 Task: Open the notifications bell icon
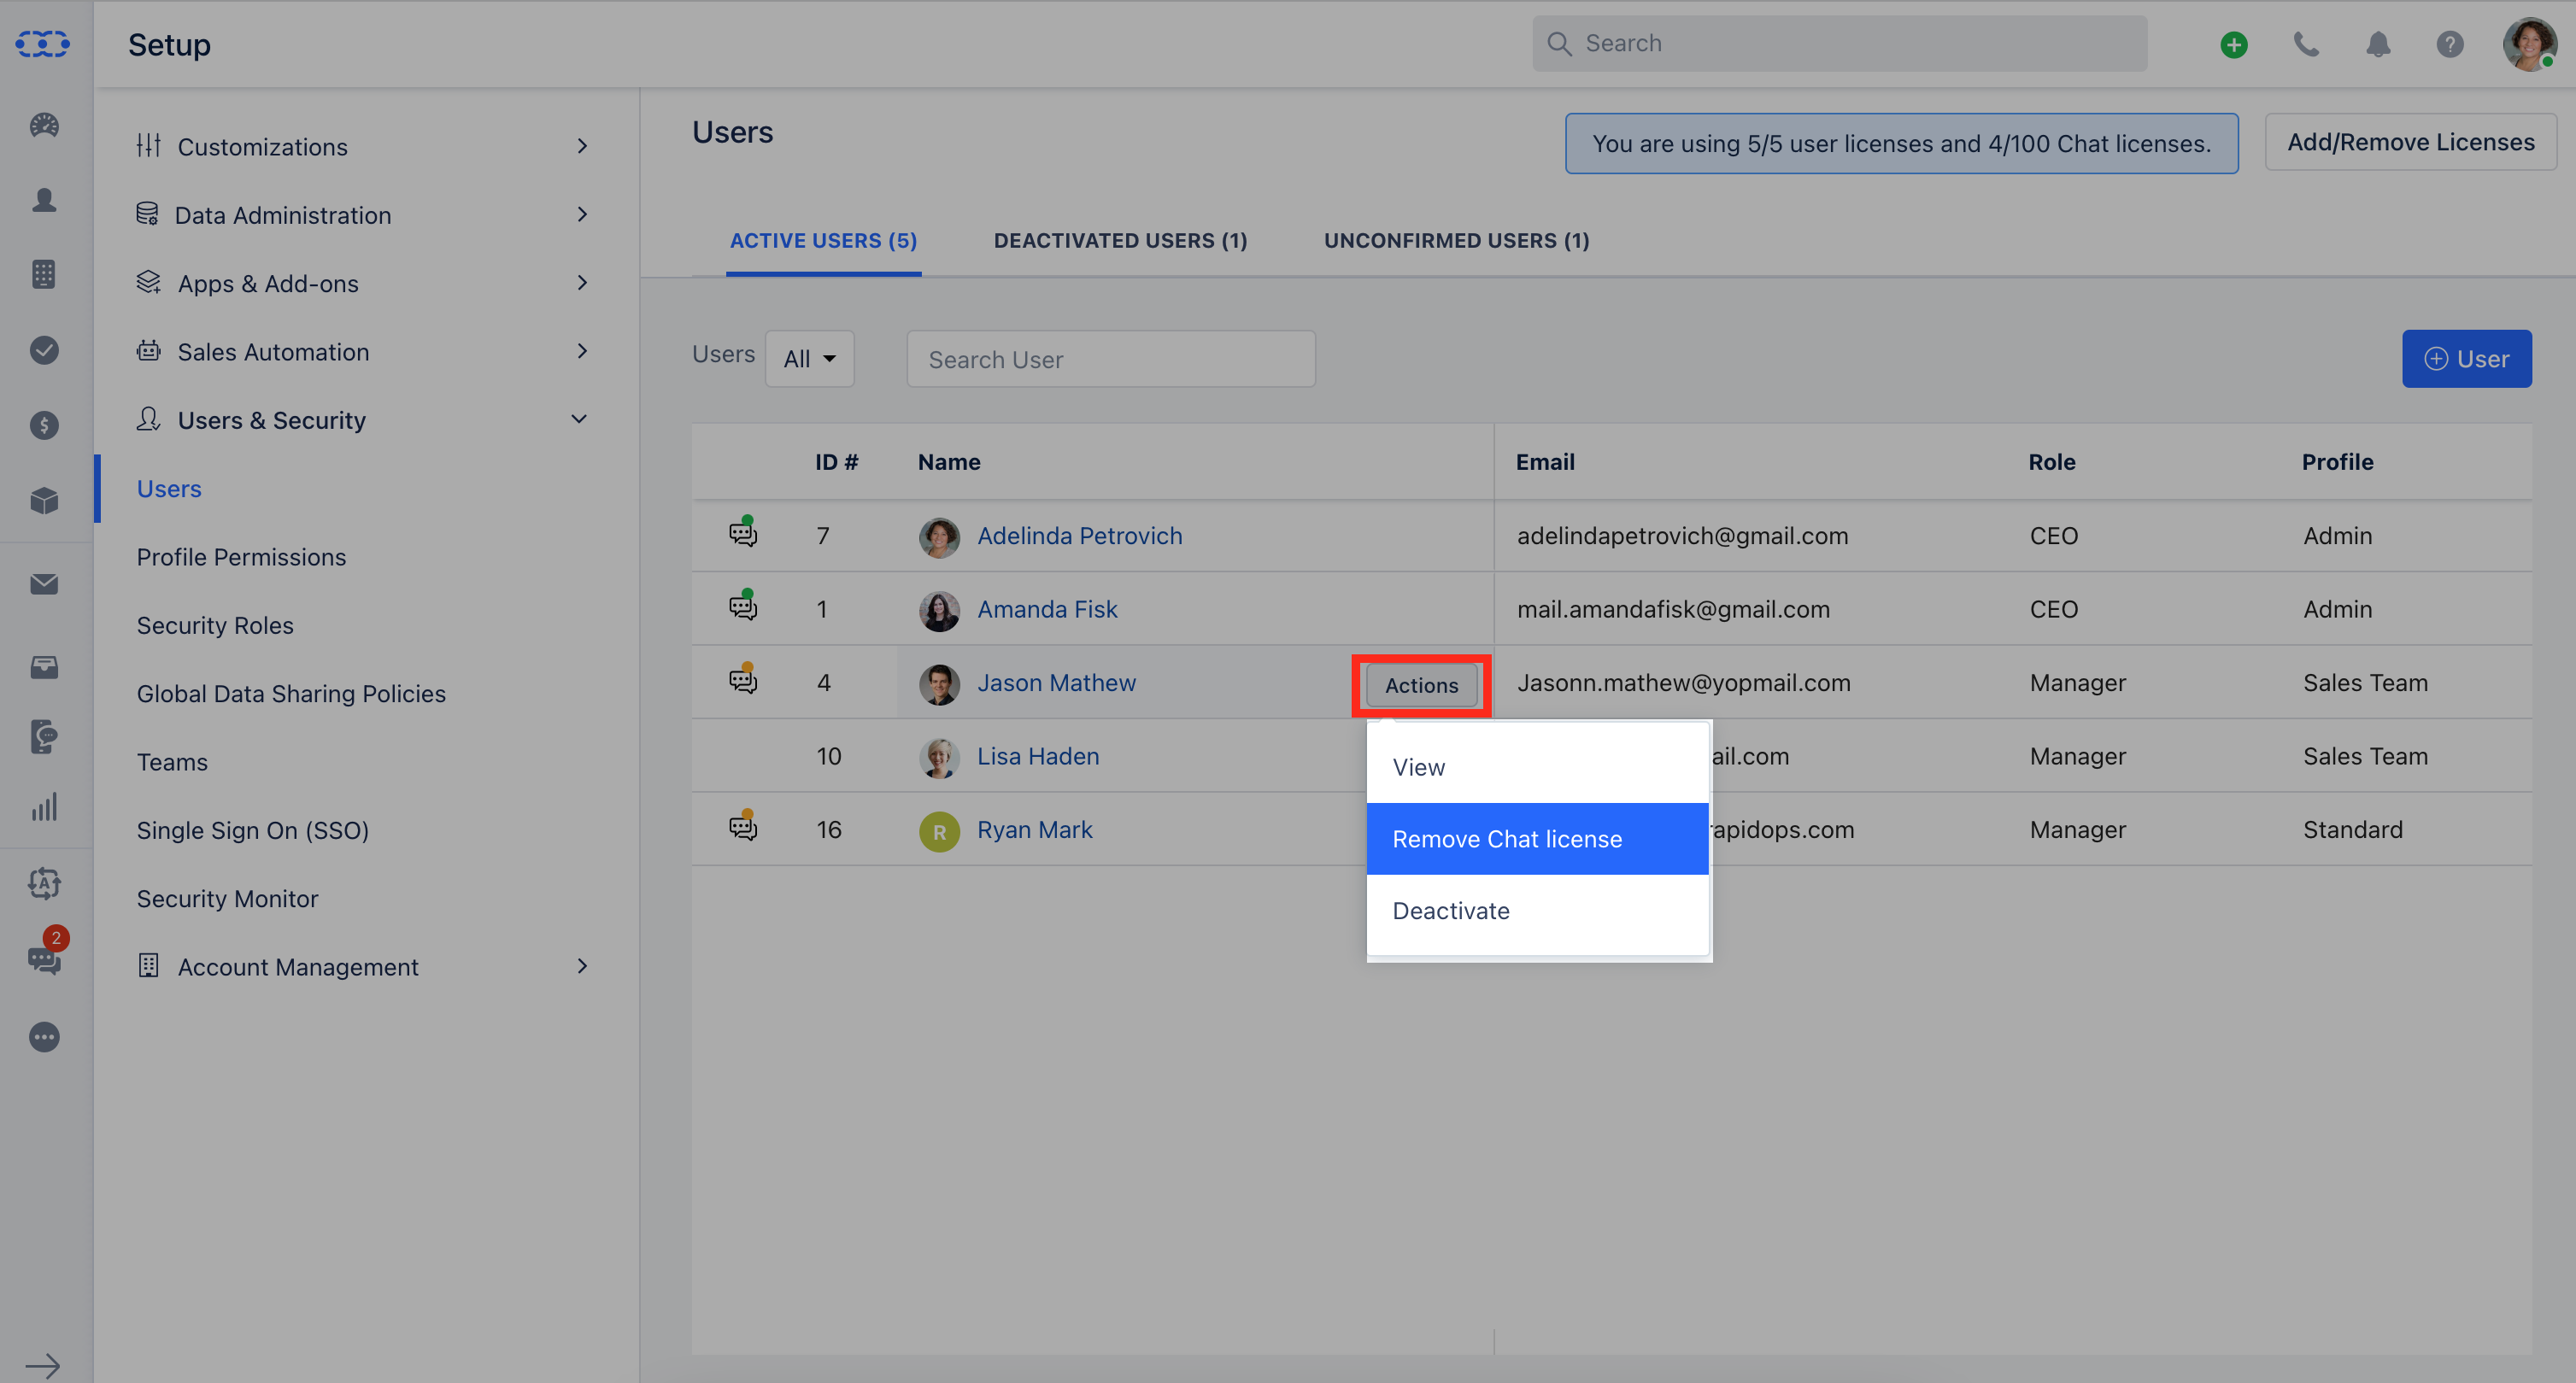pos(2378,44)
